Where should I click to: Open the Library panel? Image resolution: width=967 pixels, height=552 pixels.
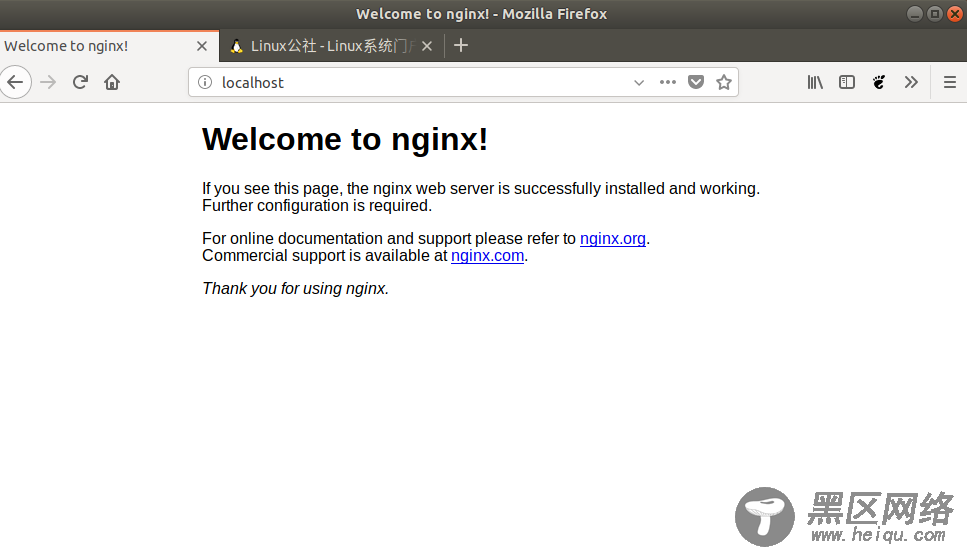click(815, 82)
